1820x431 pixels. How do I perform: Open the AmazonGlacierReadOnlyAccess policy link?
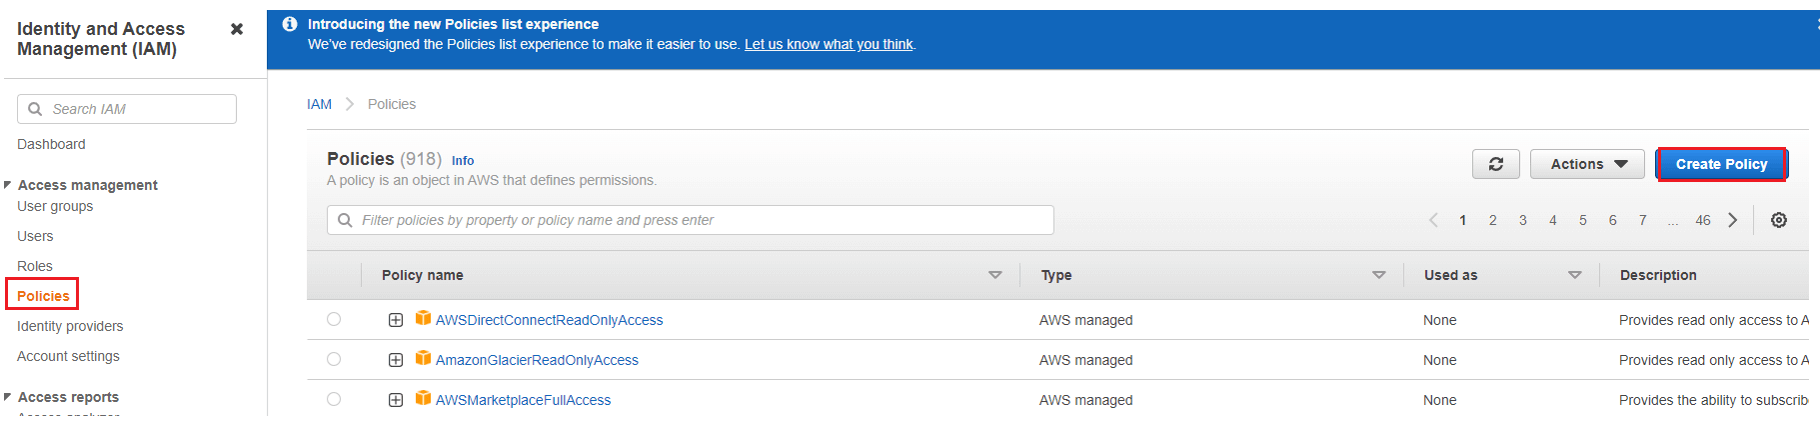[x=537, y=360]
